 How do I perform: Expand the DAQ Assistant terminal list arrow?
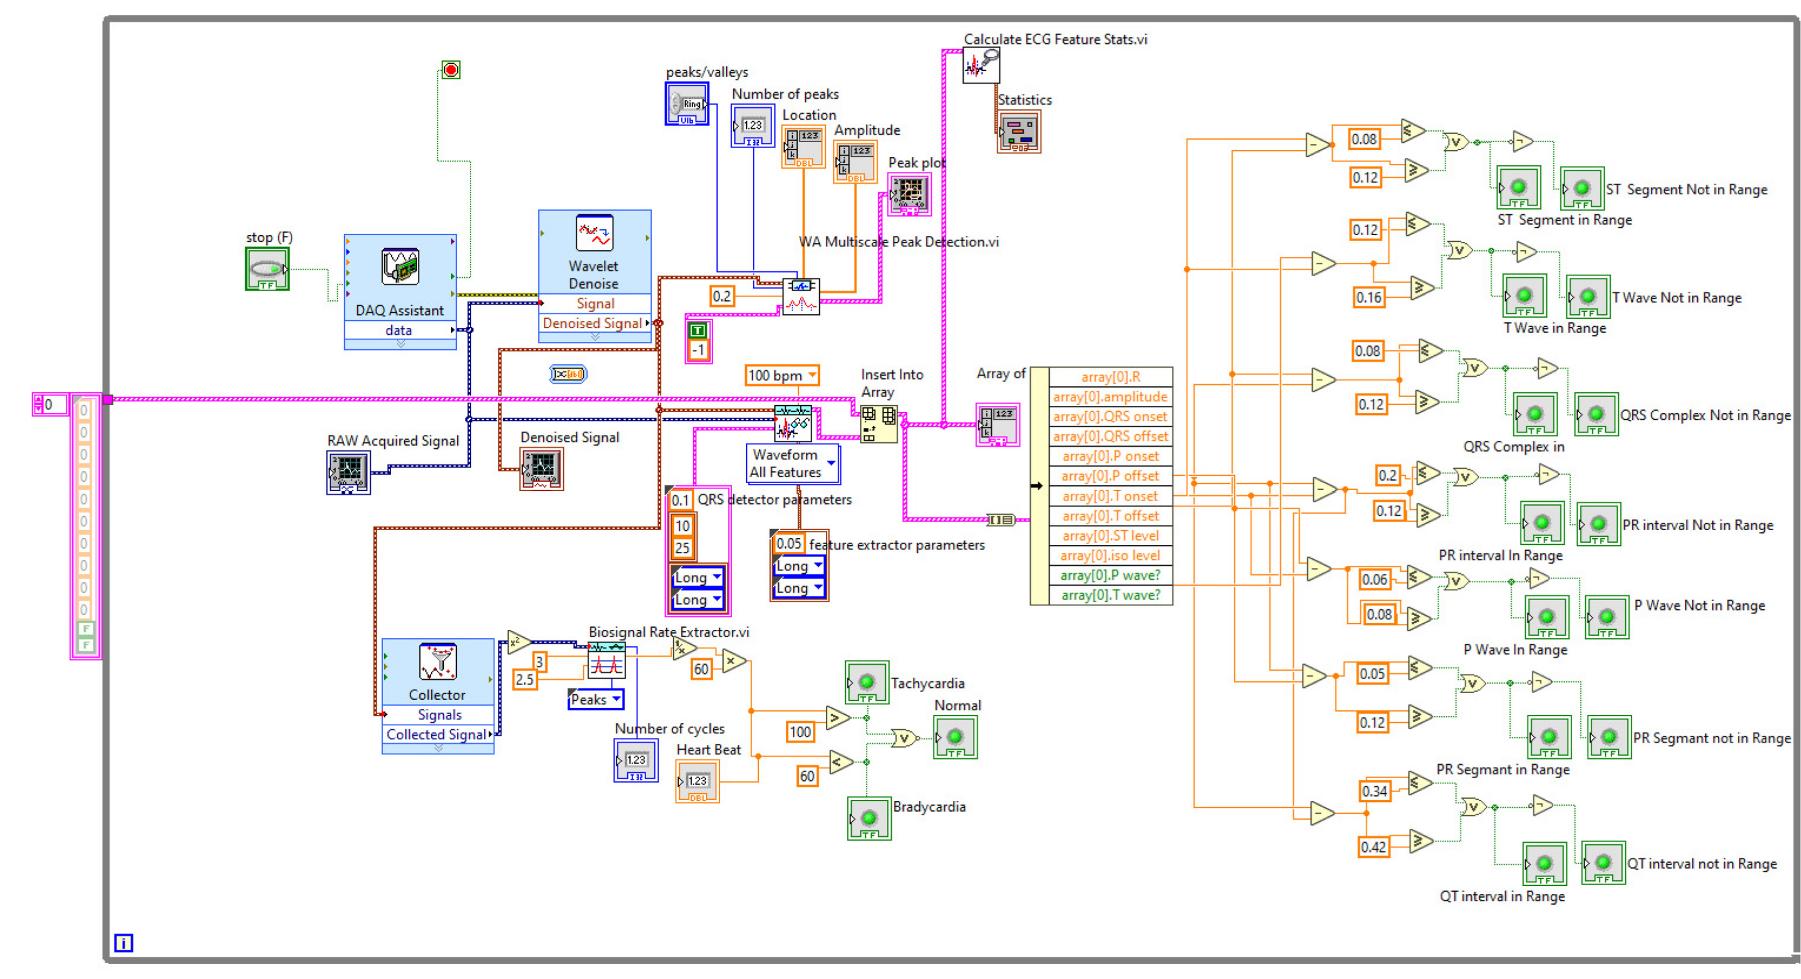pos(400,344)
